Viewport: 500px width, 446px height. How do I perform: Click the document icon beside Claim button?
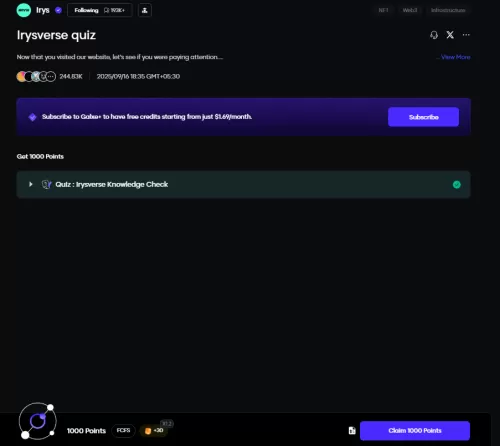point(352,431)
